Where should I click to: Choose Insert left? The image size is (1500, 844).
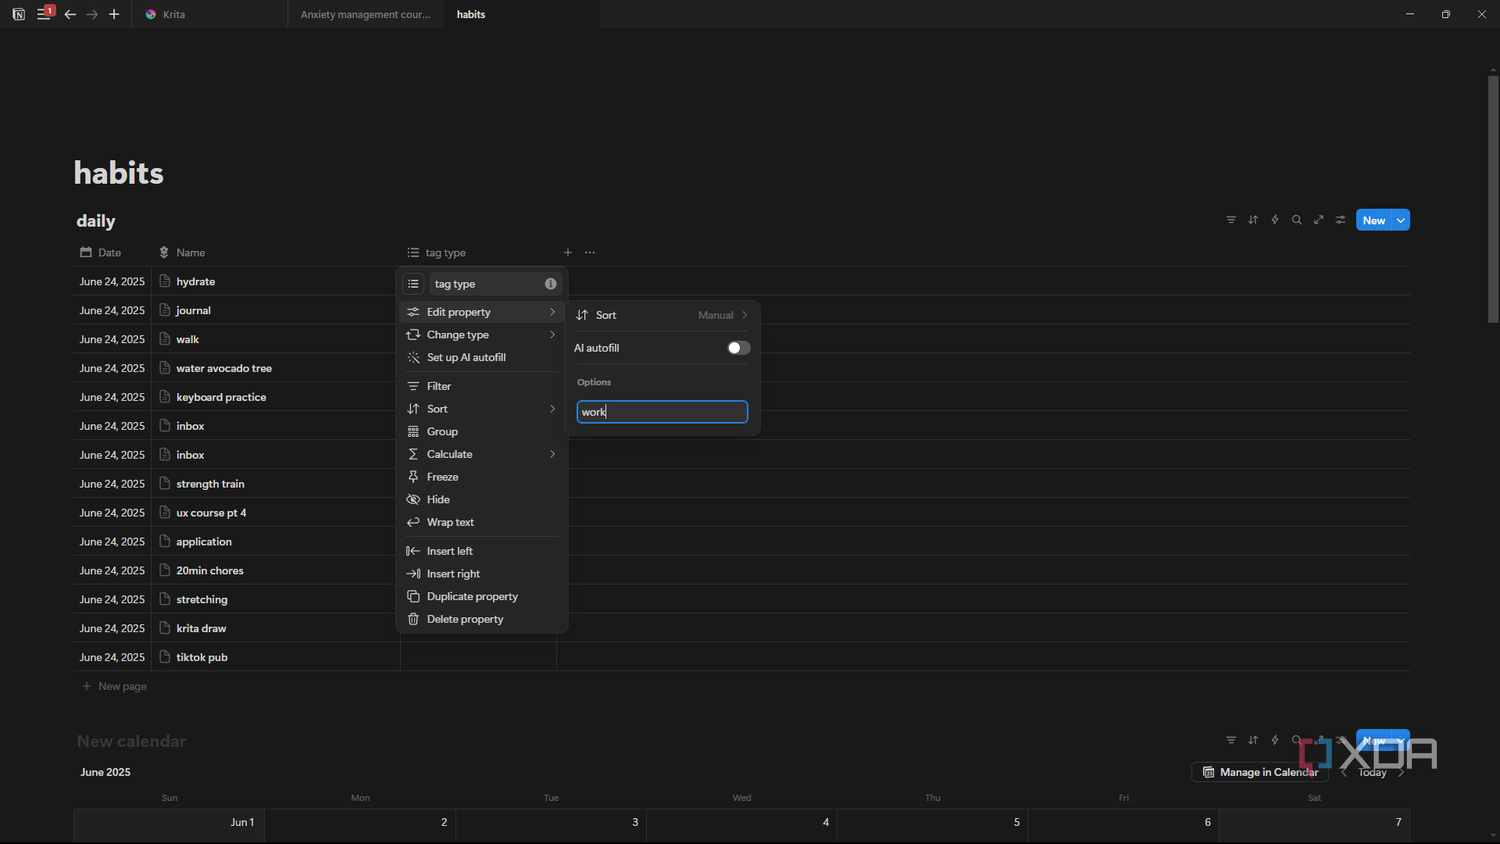click(x=482, y=551)
